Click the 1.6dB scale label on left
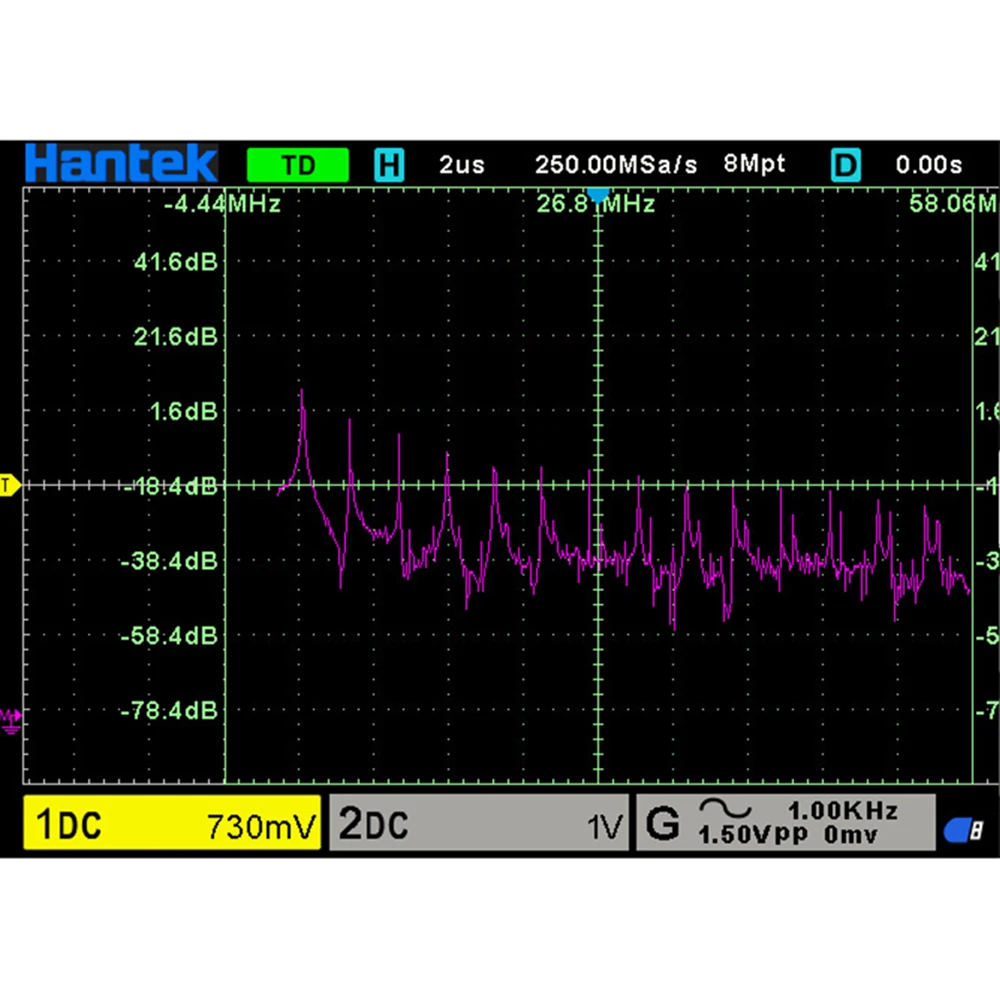Screen dimensions: 1000x1000 point(184,411)
